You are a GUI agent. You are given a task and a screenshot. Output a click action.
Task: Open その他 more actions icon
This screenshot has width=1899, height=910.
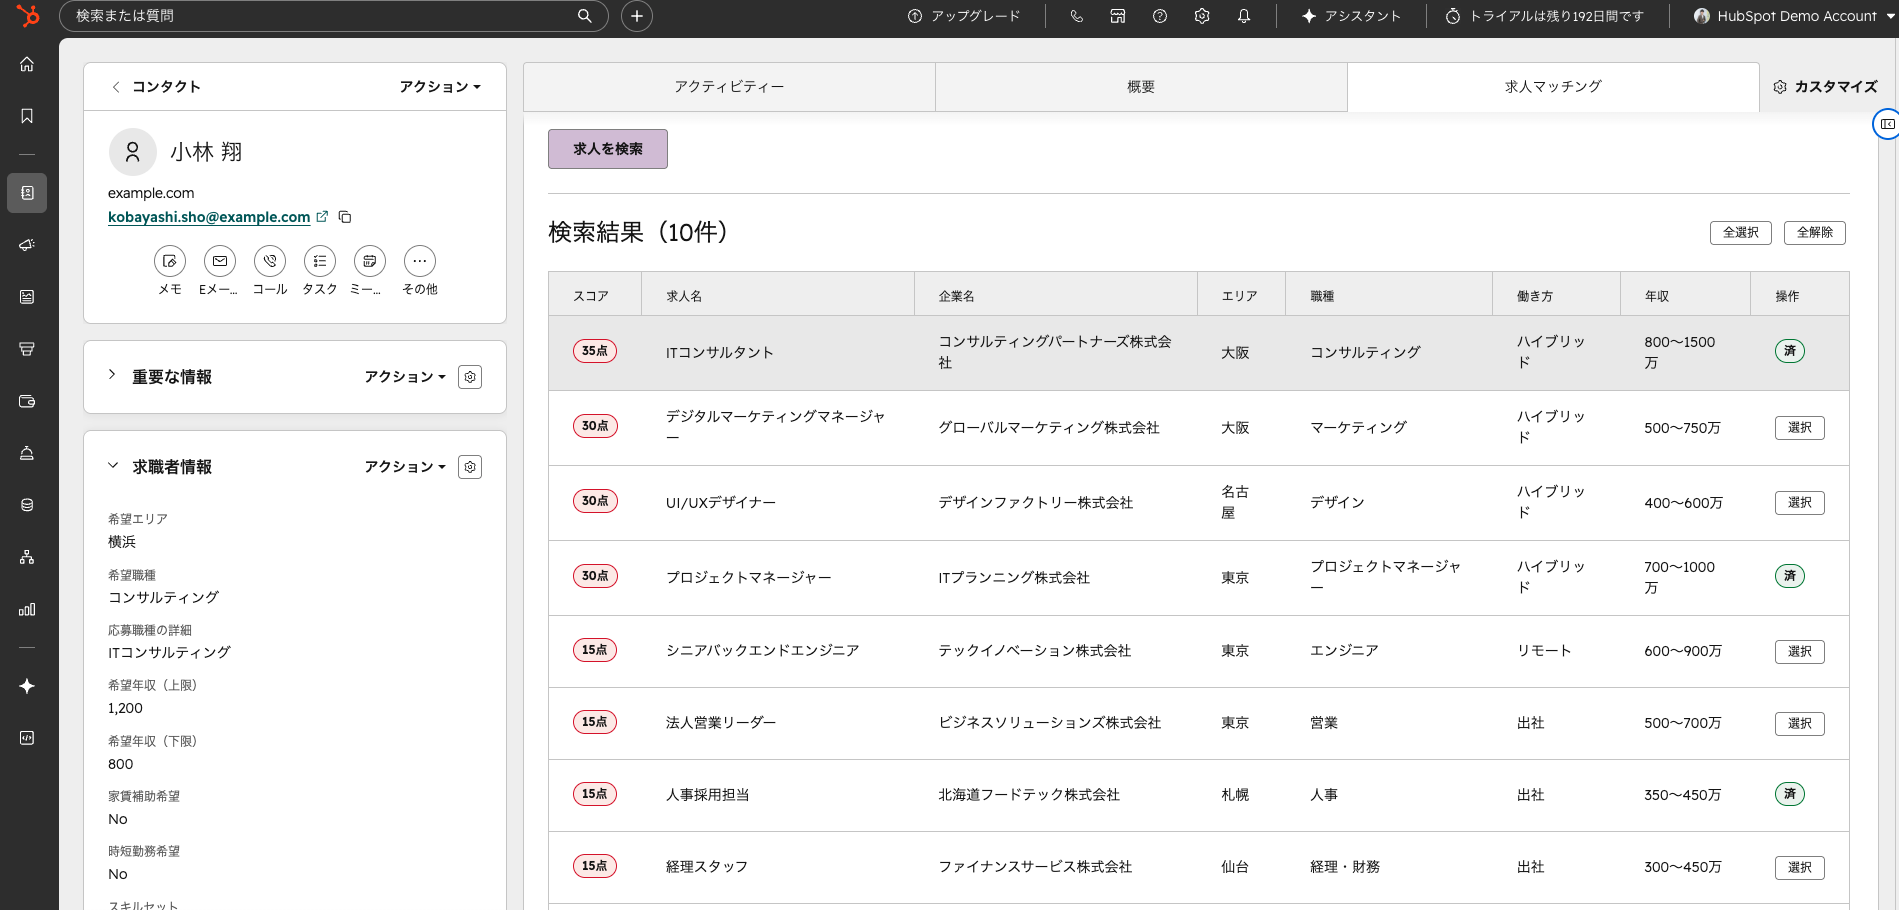[420, 261]
